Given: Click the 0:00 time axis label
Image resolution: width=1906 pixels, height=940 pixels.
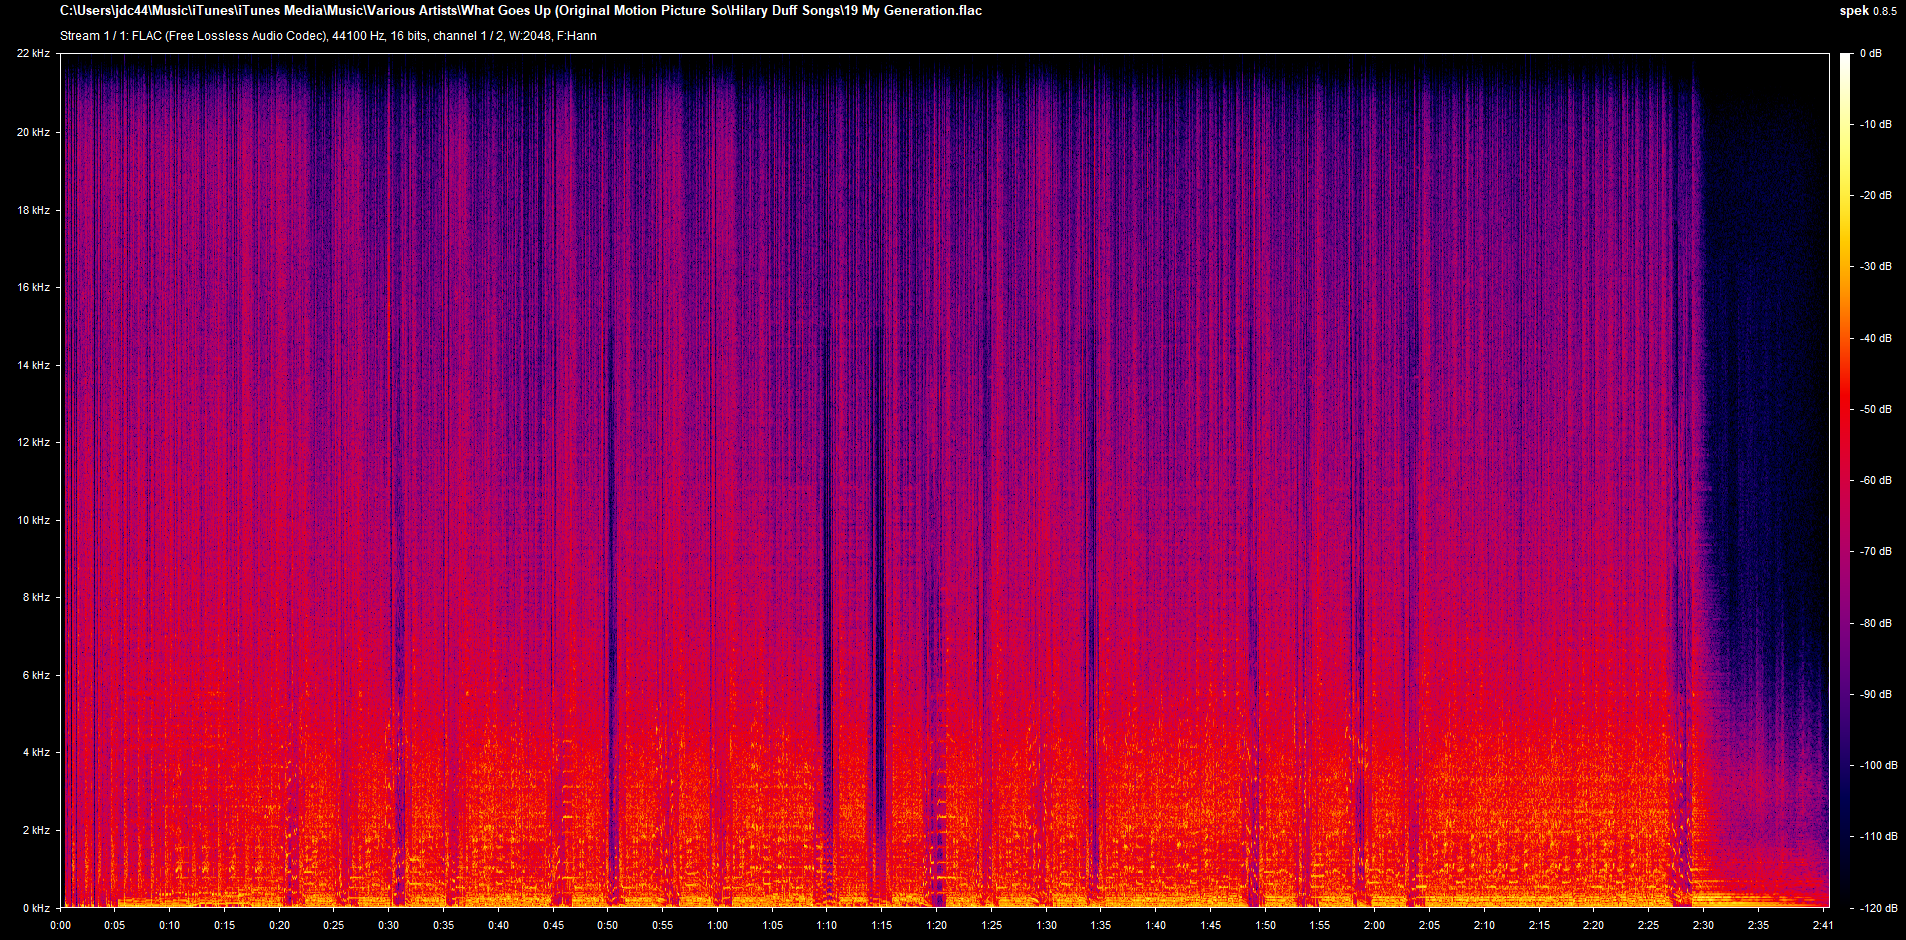Looking at the screenshot, I should 60,925.
